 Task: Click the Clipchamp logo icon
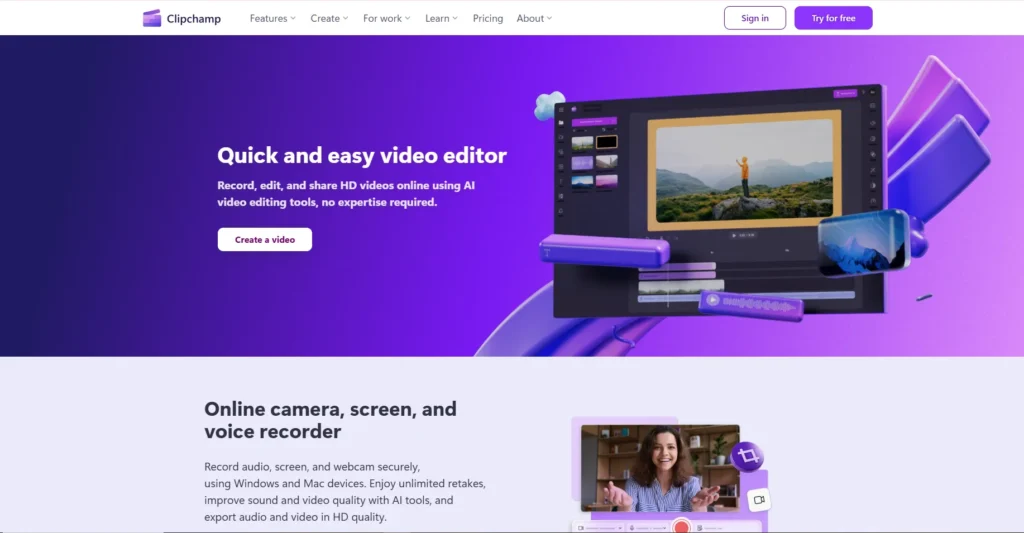[x=152, y=18]
